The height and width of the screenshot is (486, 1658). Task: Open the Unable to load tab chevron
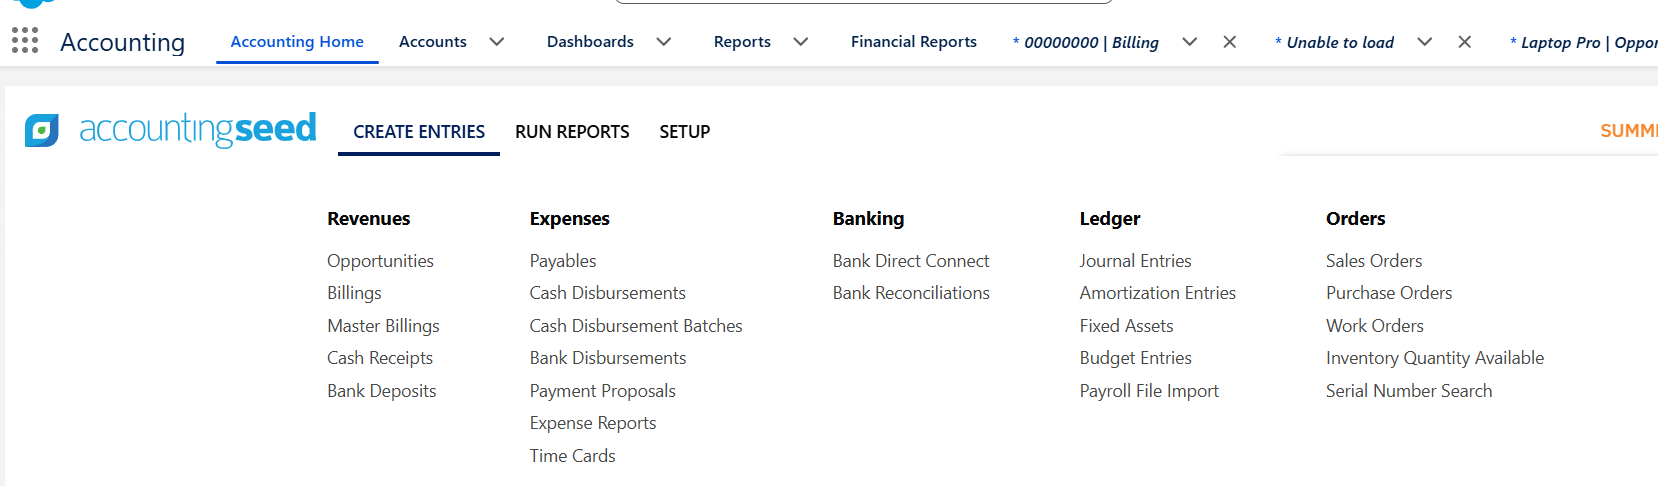tap(1424, 42)
